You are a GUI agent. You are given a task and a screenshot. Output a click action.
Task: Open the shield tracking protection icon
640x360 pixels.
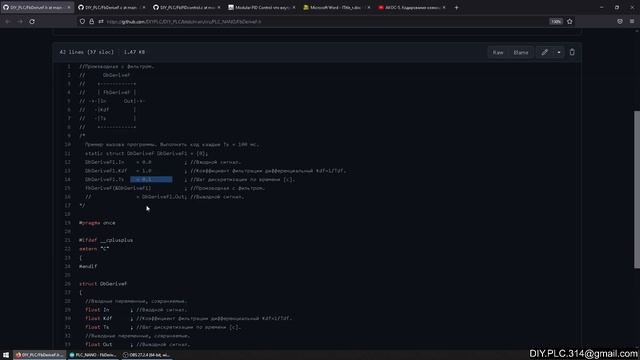coord(82,21)
